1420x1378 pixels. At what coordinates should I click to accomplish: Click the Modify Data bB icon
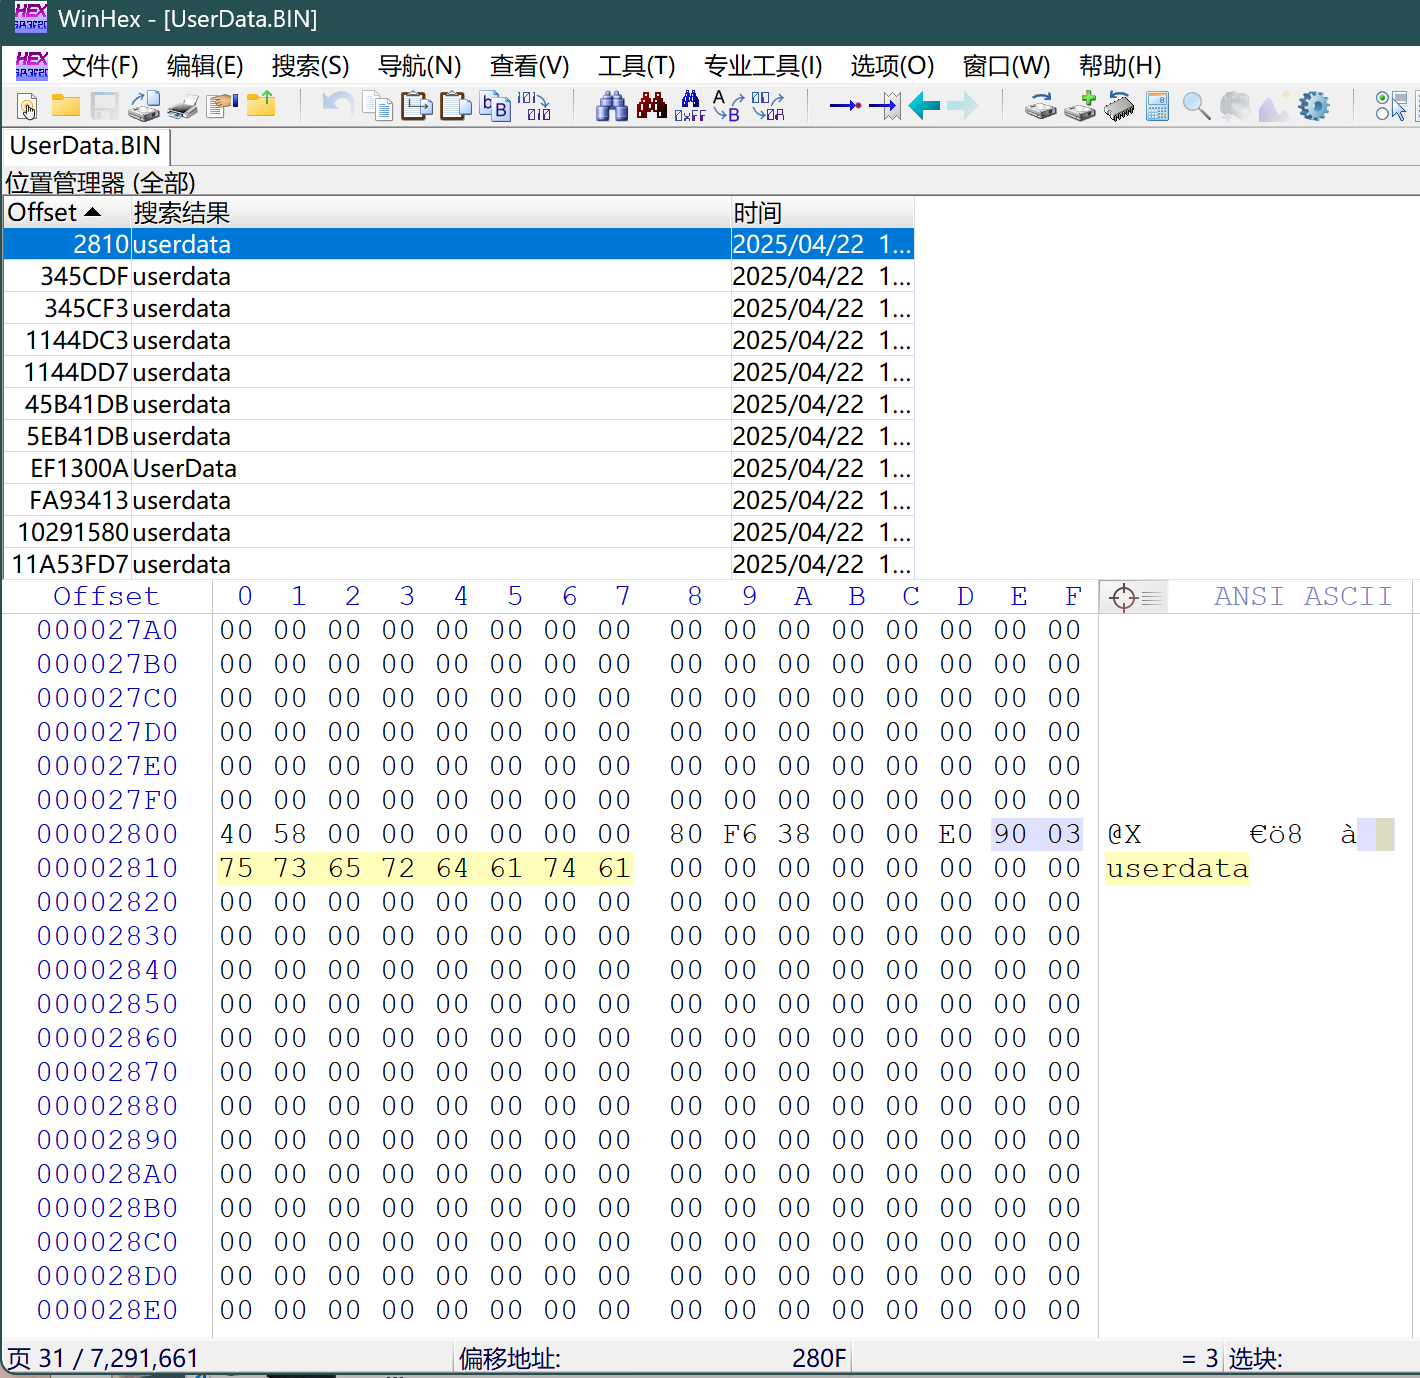coord(495,106)
